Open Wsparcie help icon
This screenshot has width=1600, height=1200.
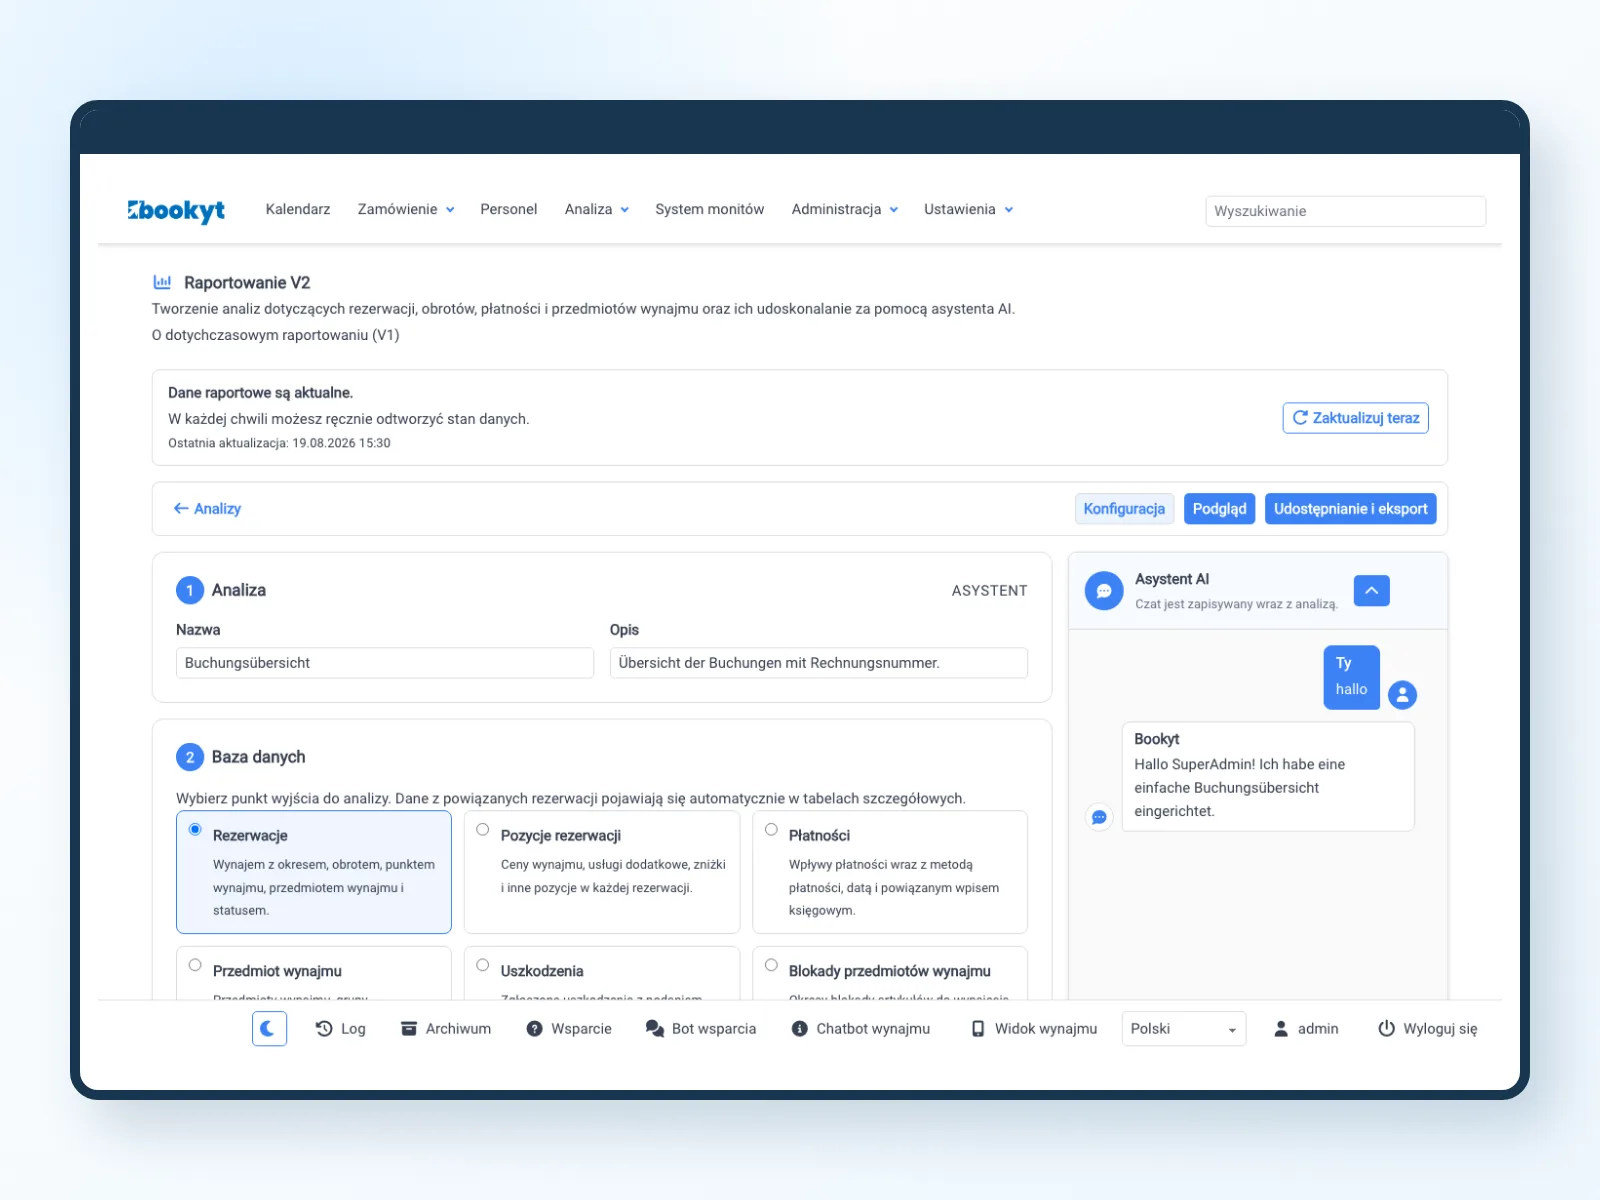coord(535,1028)
